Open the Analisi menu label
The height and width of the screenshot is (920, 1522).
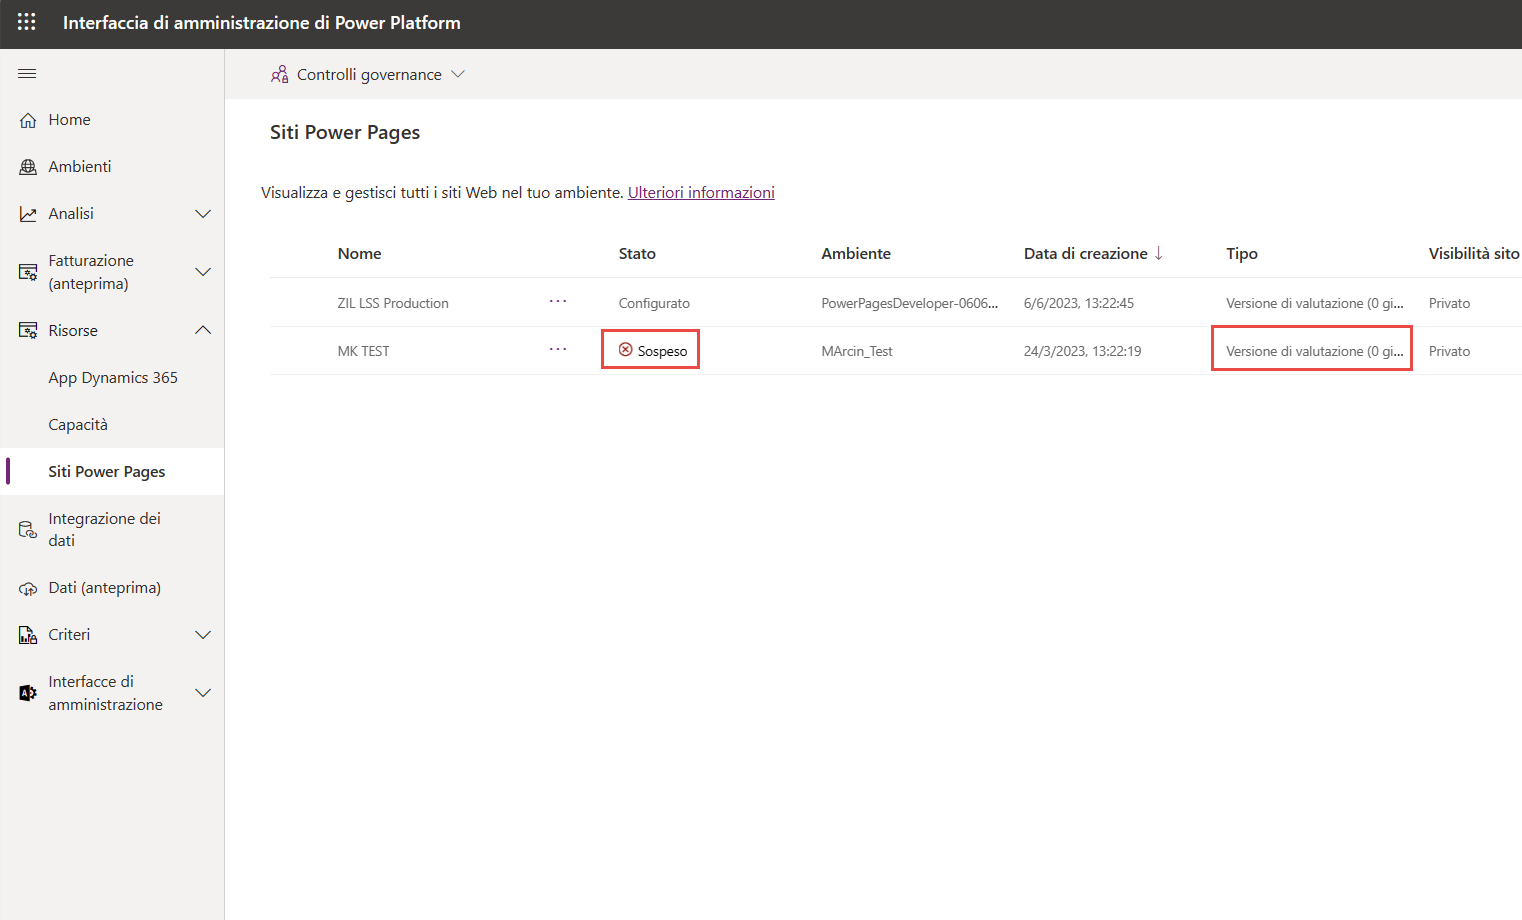pyautogui.click(x=71, y=214)
